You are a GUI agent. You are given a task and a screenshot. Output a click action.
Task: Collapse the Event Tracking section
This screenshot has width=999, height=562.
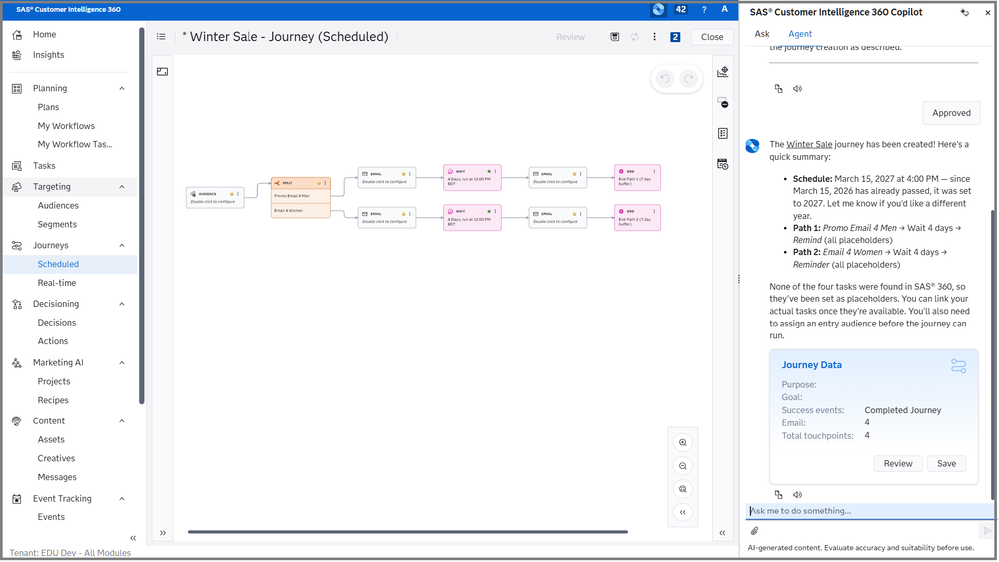(x=122, y=499)
